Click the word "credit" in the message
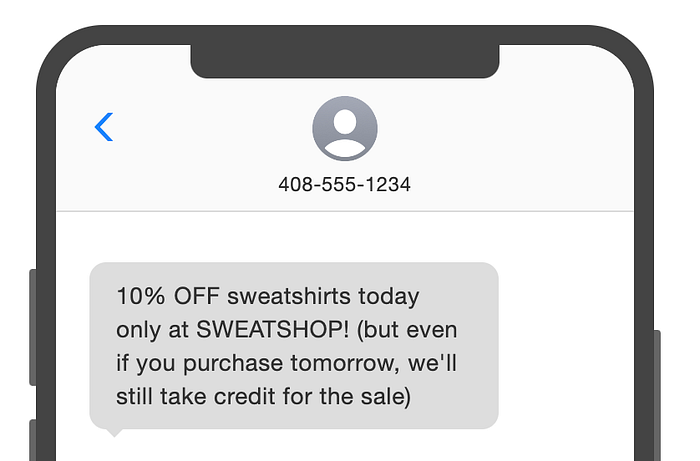This screenshot has height=461, width=700. 244,397
